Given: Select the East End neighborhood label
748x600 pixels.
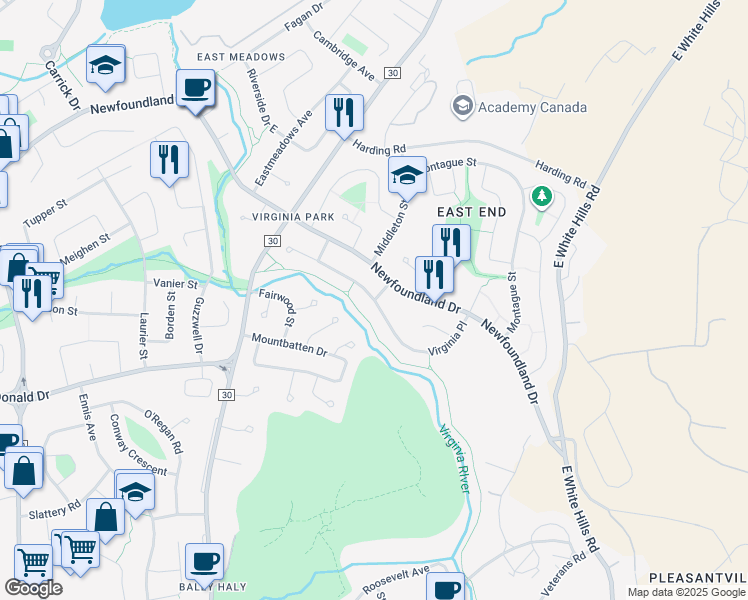Looking at the screenshot, I should (472, 212).
